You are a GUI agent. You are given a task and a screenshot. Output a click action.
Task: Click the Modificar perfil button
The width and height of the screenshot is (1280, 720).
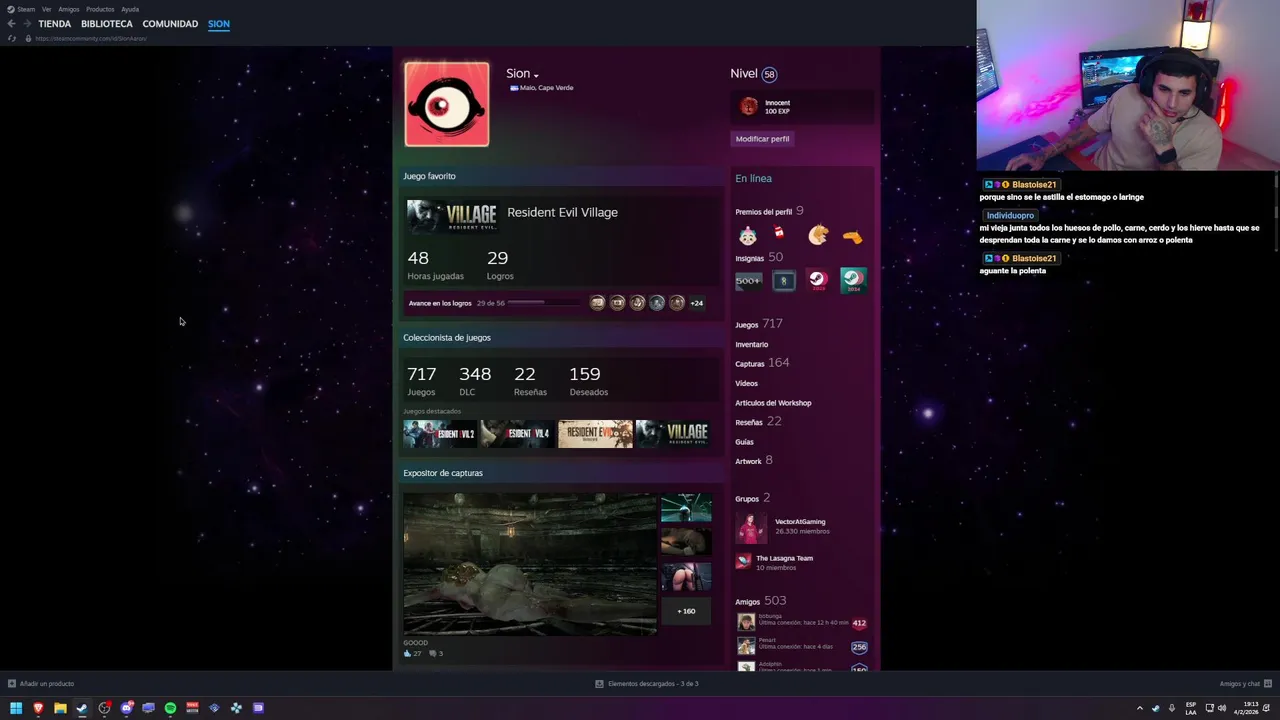click(763, 139)
